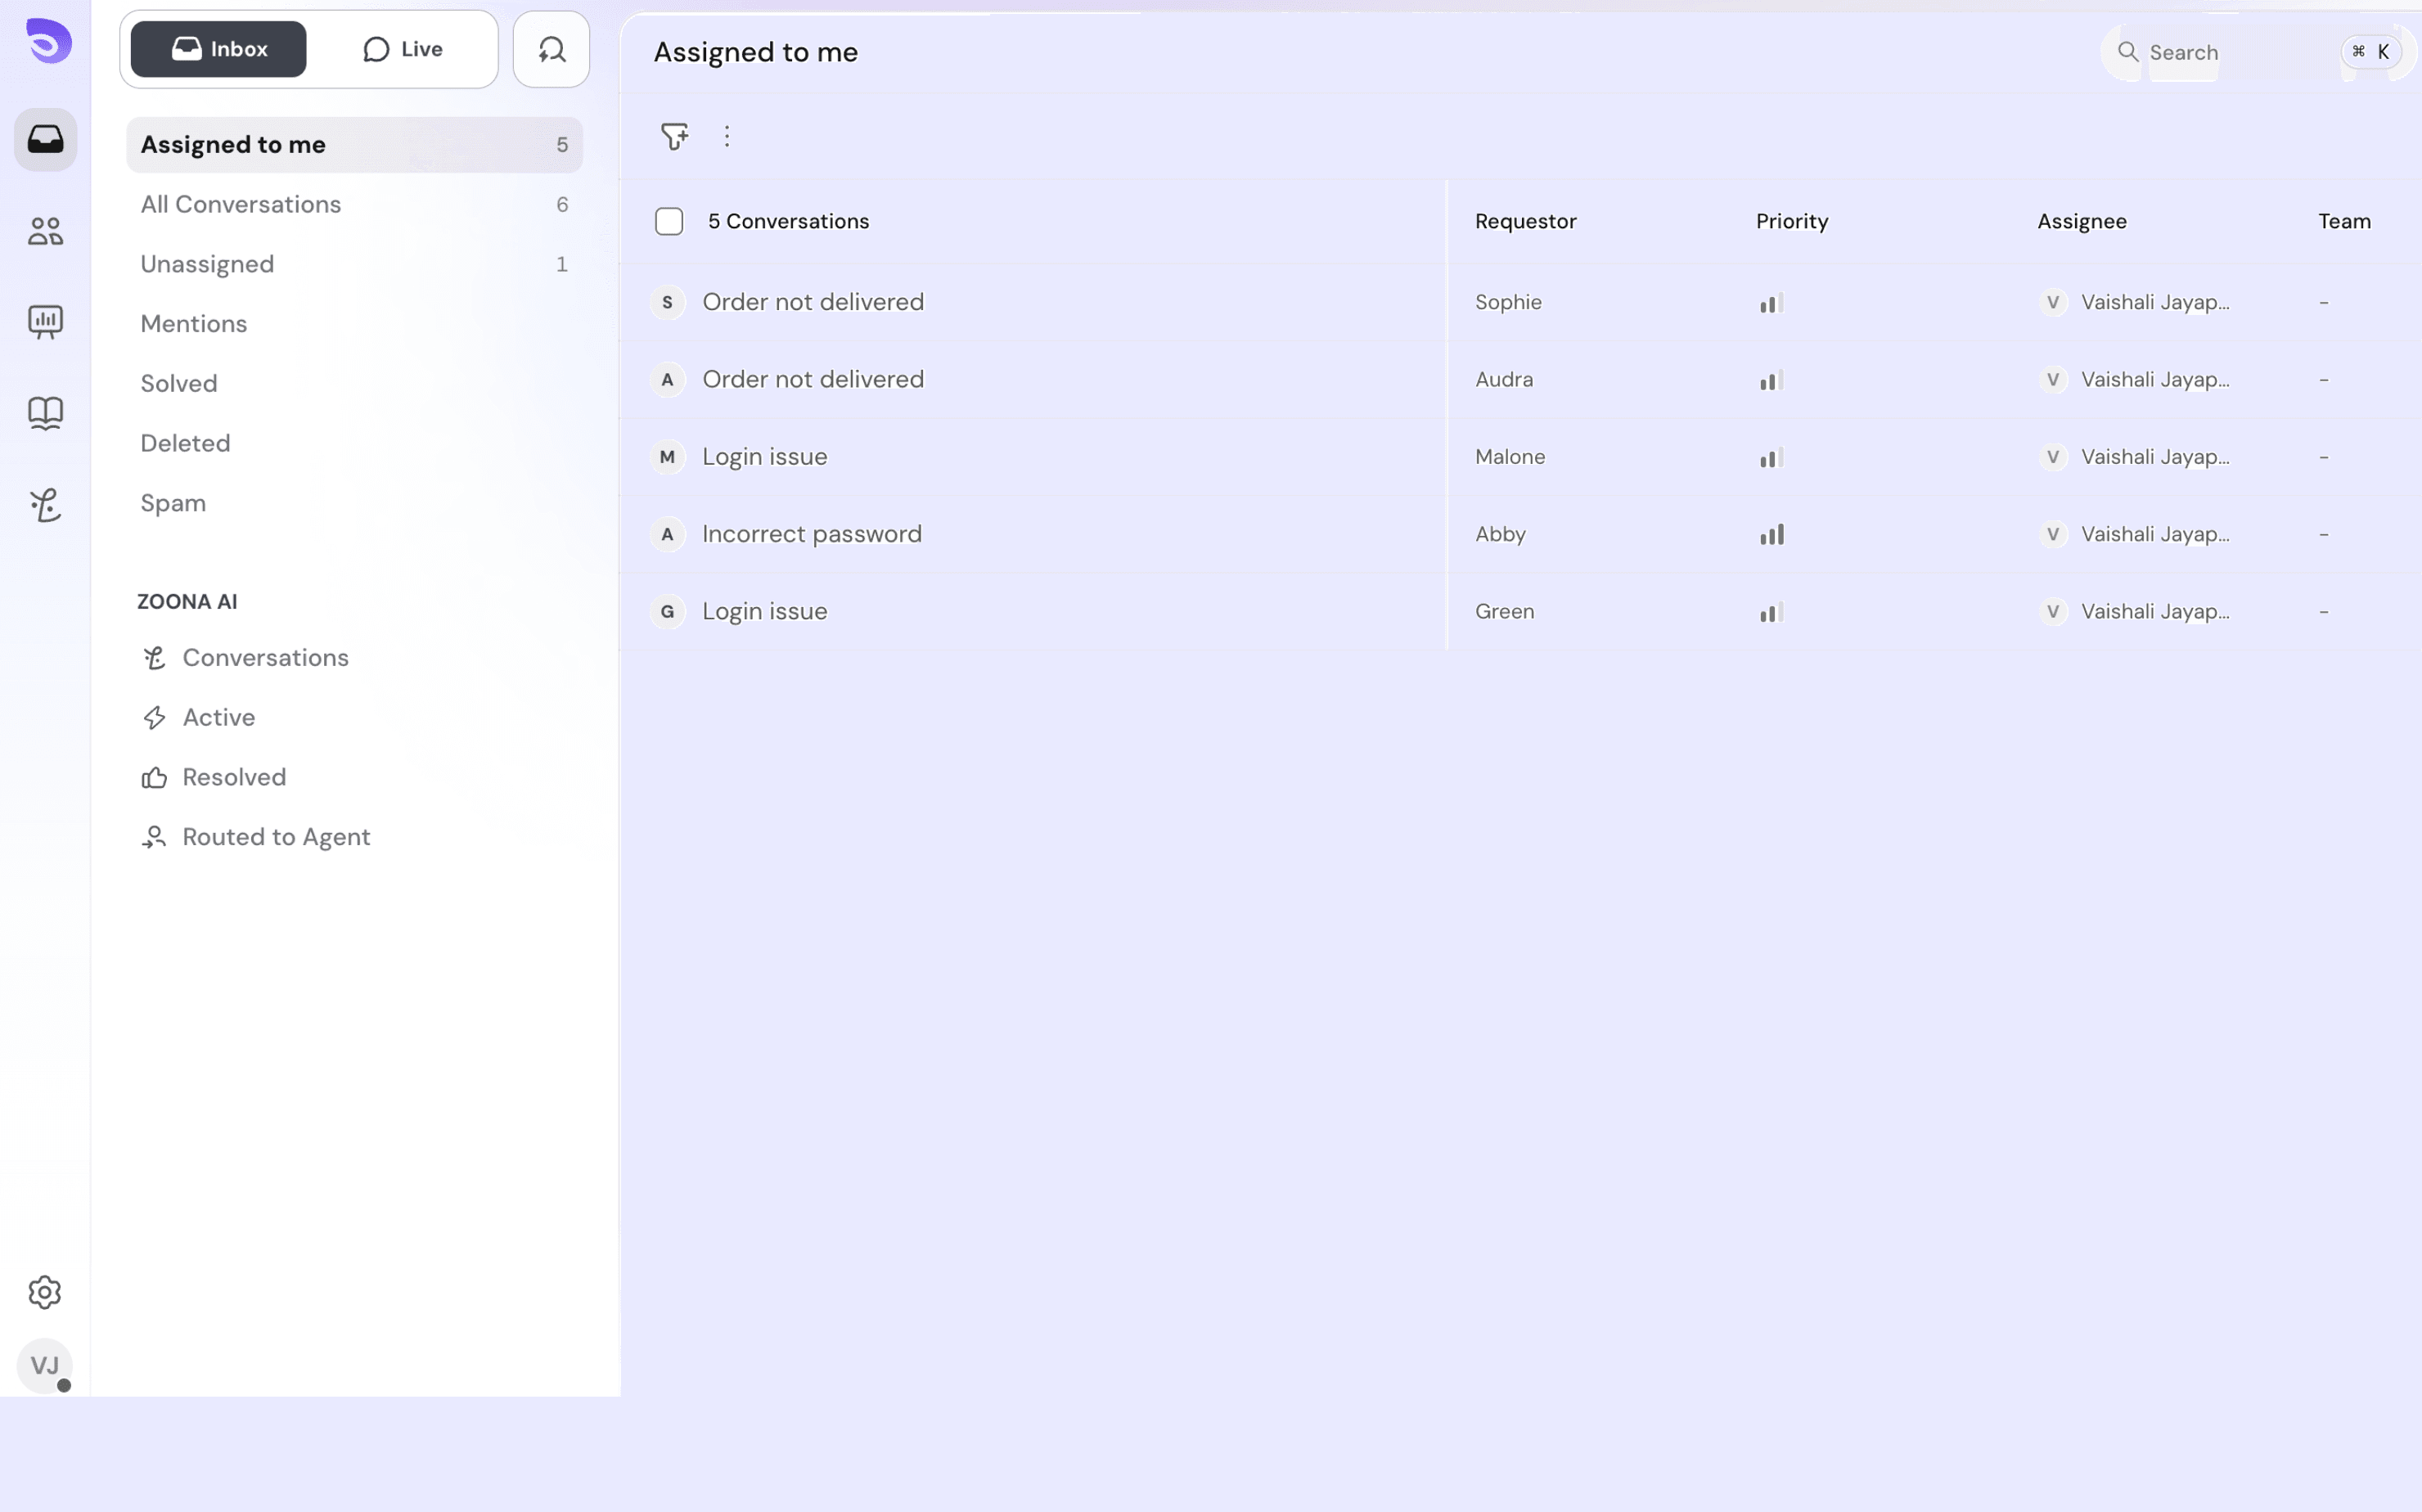Image resolution: width=2422 pixels, height=1512 pixels.
Task: Open the Deleted view
Action: pyautogui.click(x=354, y=443)
